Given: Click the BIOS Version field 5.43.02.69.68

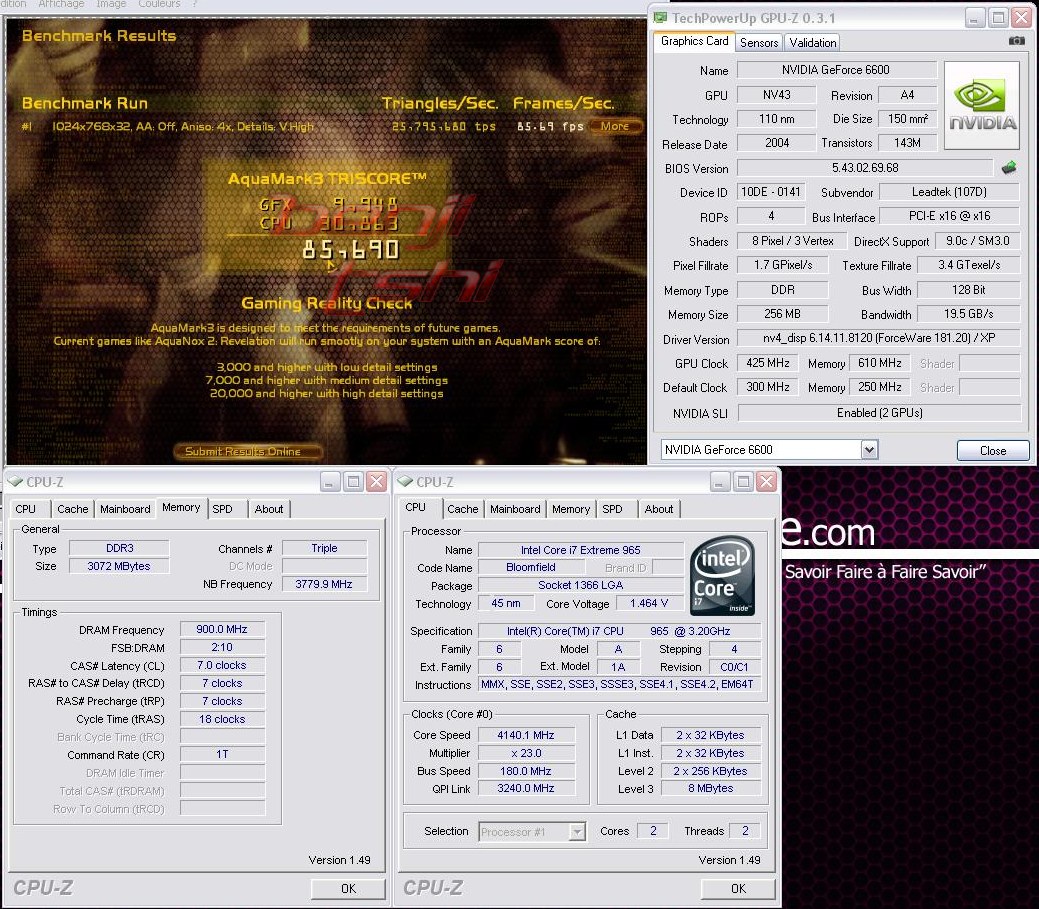Looking at the screenshot, I should [865, 168].
